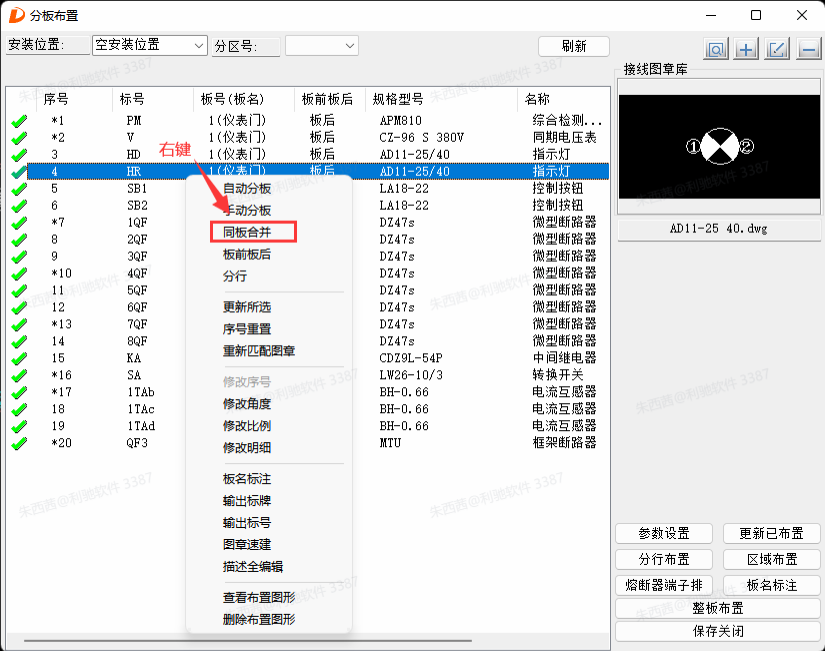
Task: Click the minus icon to remove stamp
Action: point(808,49)
